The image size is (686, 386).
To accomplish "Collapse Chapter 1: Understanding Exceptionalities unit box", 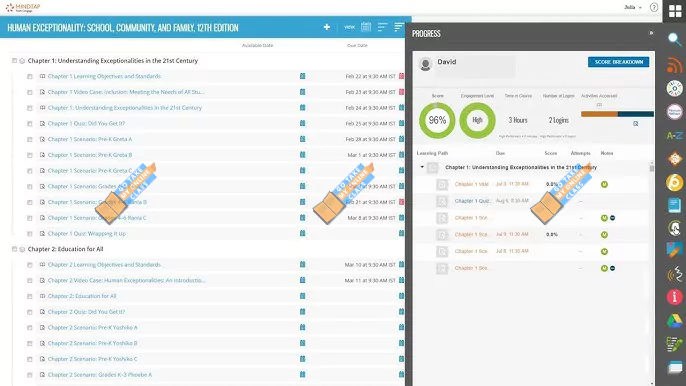I will tap(14, 61).
